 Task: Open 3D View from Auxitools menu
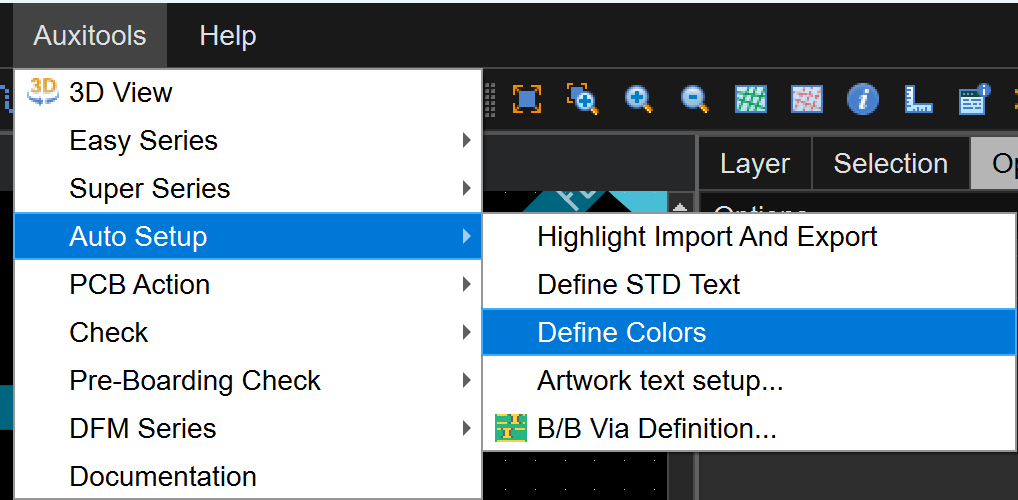coord(120,93)
